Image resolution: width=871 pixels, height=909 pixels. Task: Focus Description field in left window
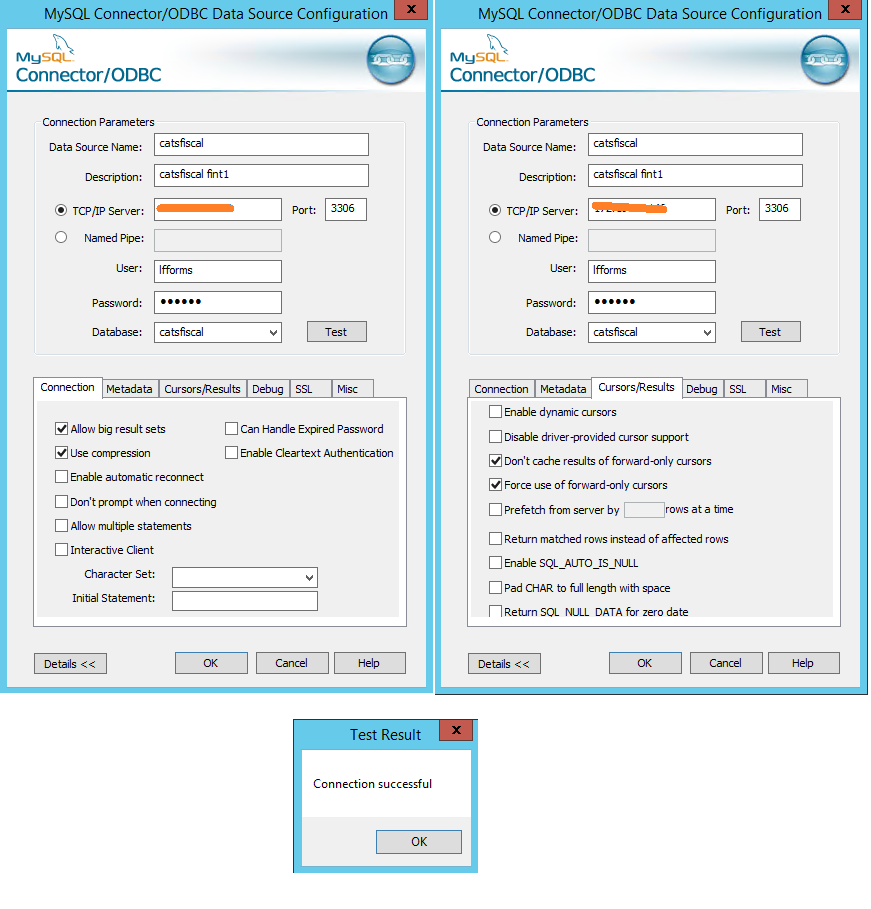tap(261, 175)
